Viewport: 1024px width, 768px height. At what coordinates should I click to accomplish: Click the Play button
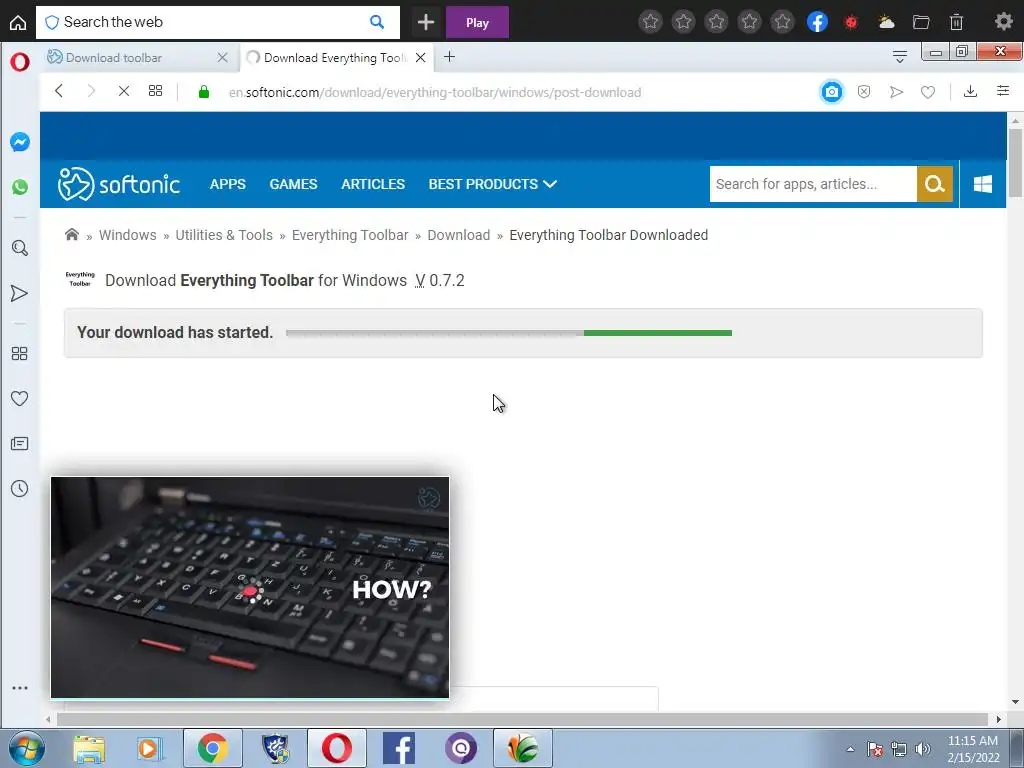(x=477, y=22)
